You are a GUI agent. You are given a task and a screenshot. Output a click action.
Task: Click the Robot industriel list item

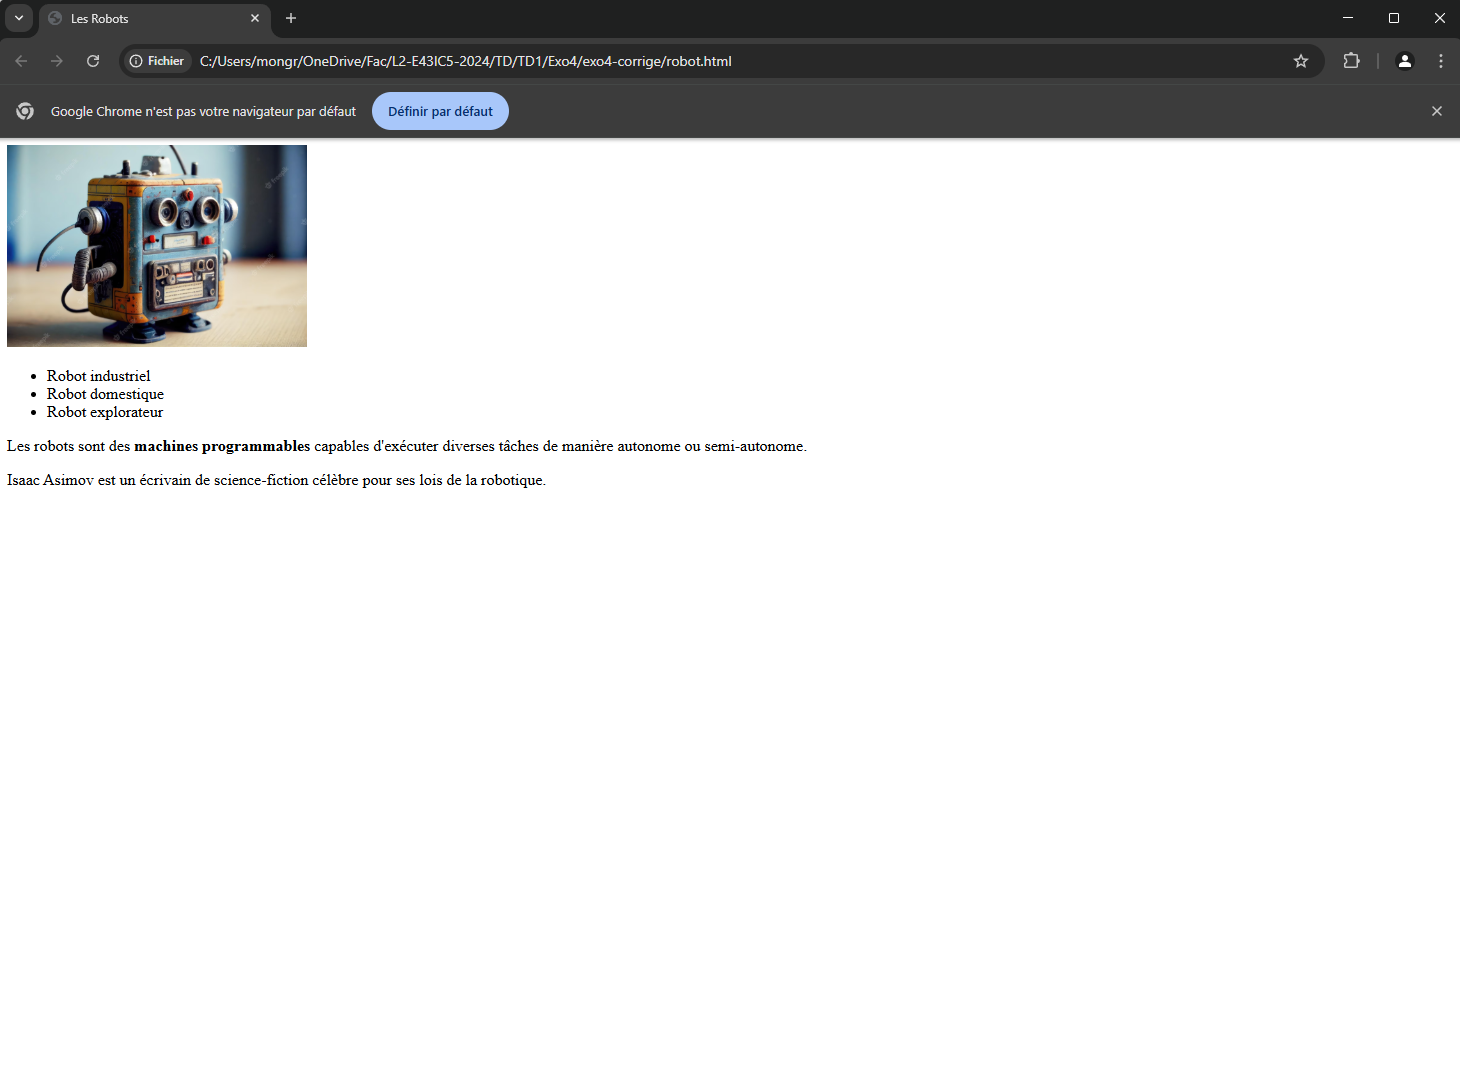(98, 376)
